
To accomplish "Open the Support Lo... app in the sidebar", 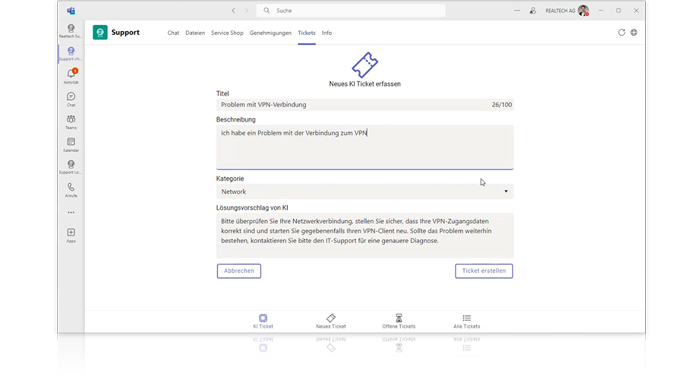I will point(71,167).
